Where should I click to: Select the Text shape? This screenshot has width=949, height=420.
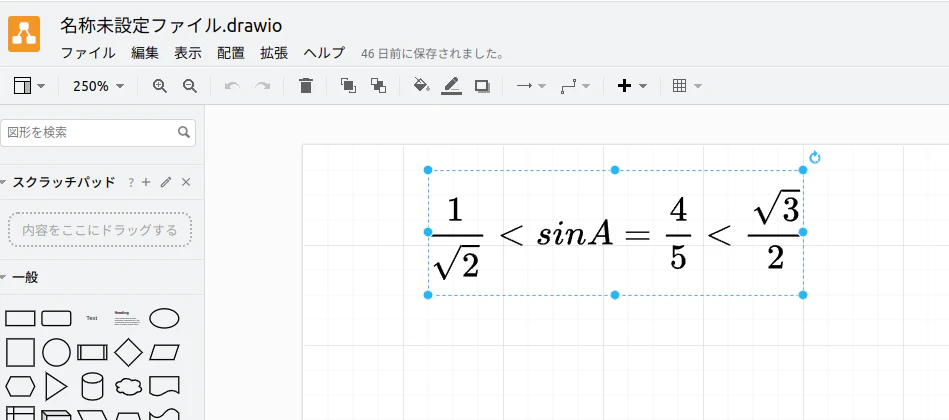[92, 318]
